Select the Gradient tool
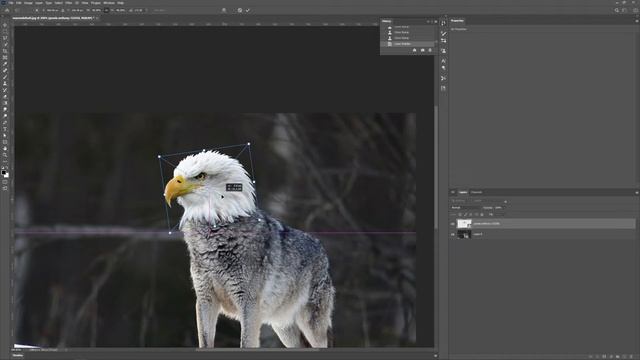The image size is (640, 360). [5, 103]
